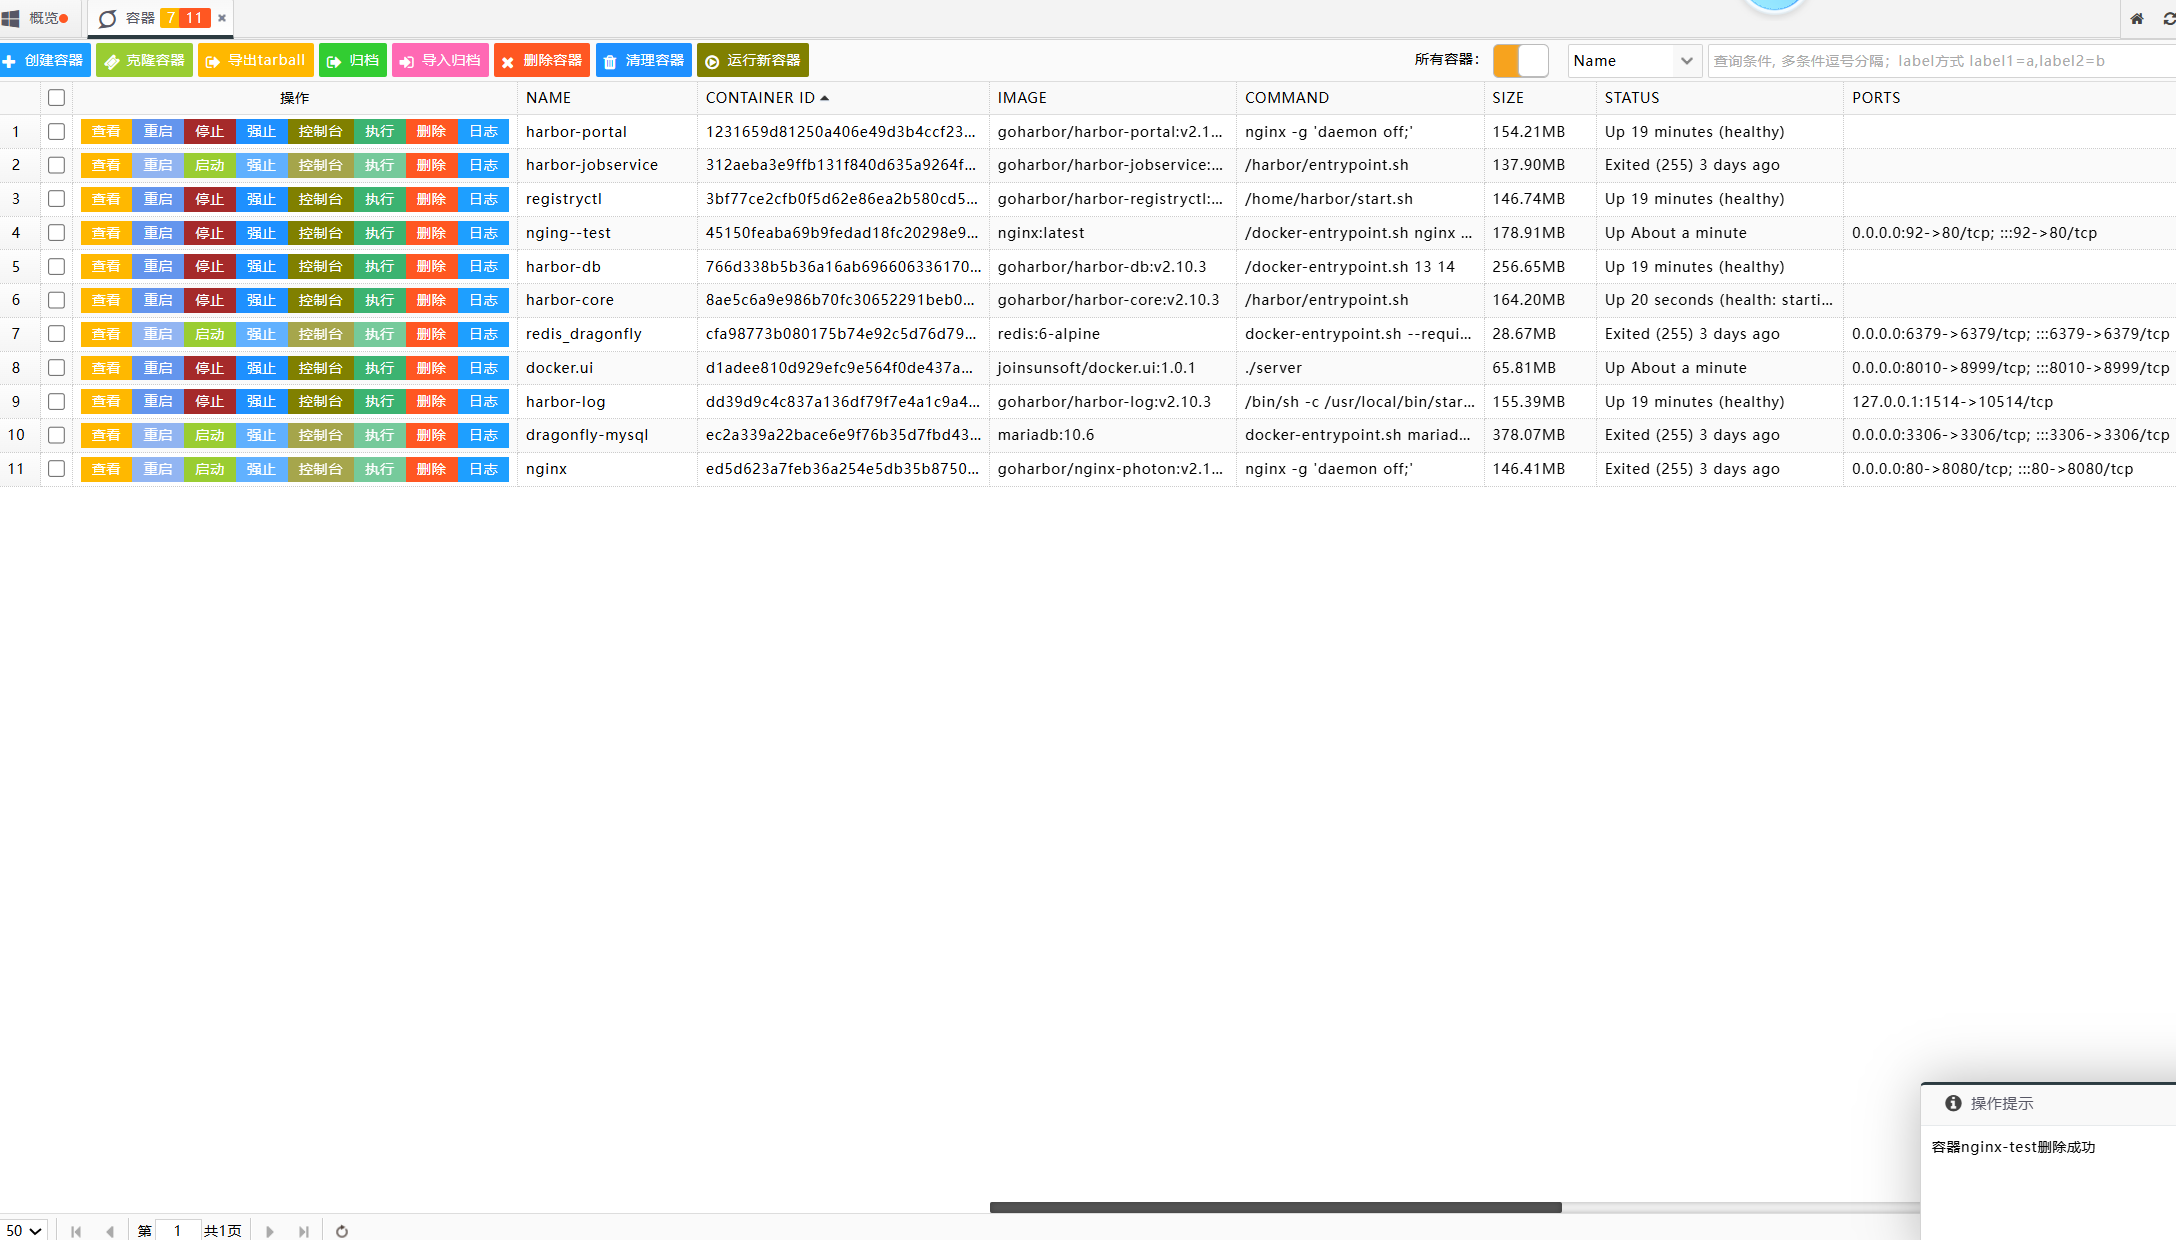This screenshot has width=2176, height=1240.
Task: Click the refresh icon in top right corner
Action: pyautogui.click(x=2169, y=19)
